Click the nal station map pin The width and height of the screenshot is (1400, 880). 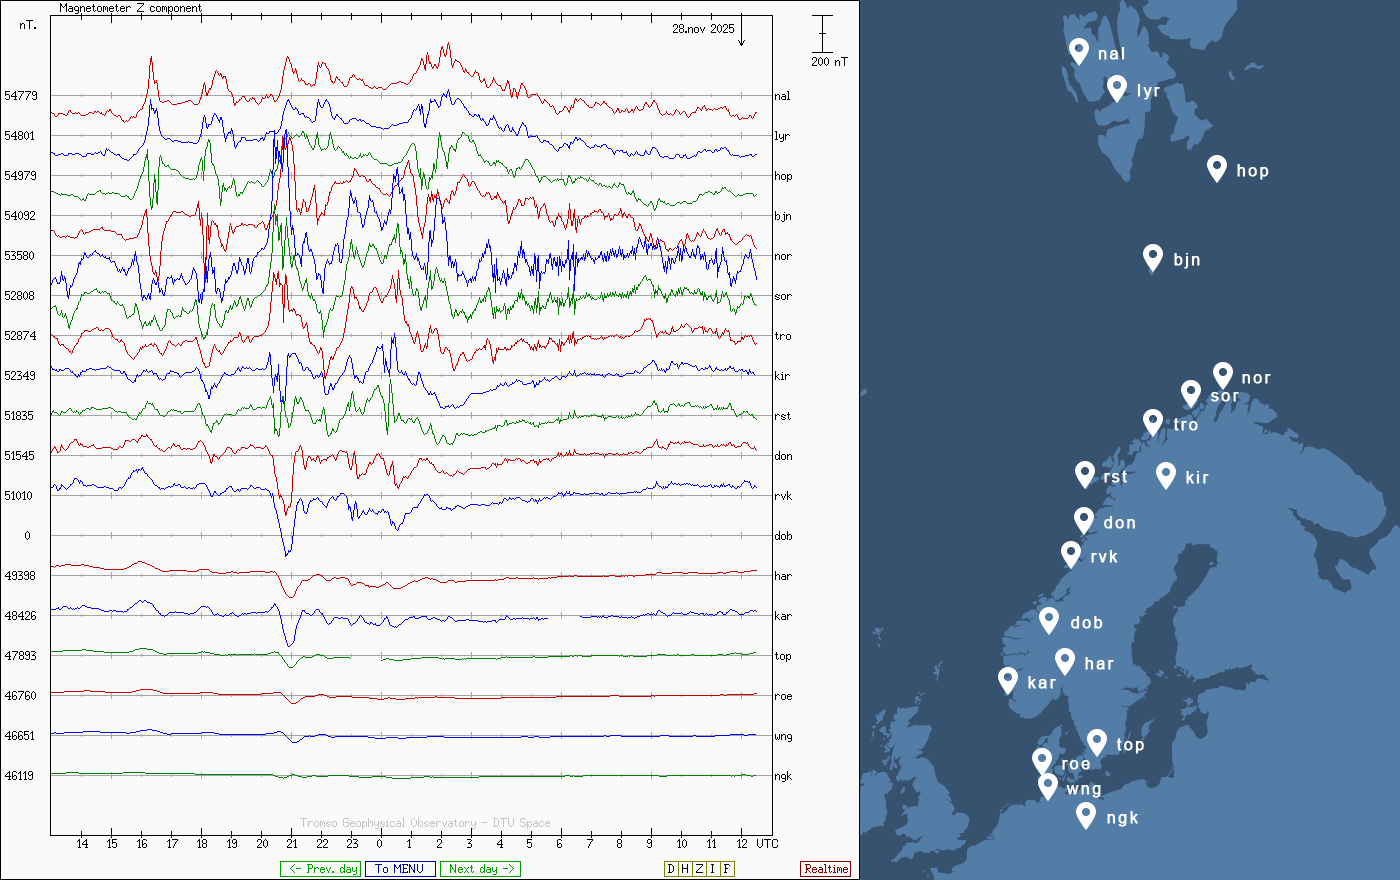click(1078, 51)
